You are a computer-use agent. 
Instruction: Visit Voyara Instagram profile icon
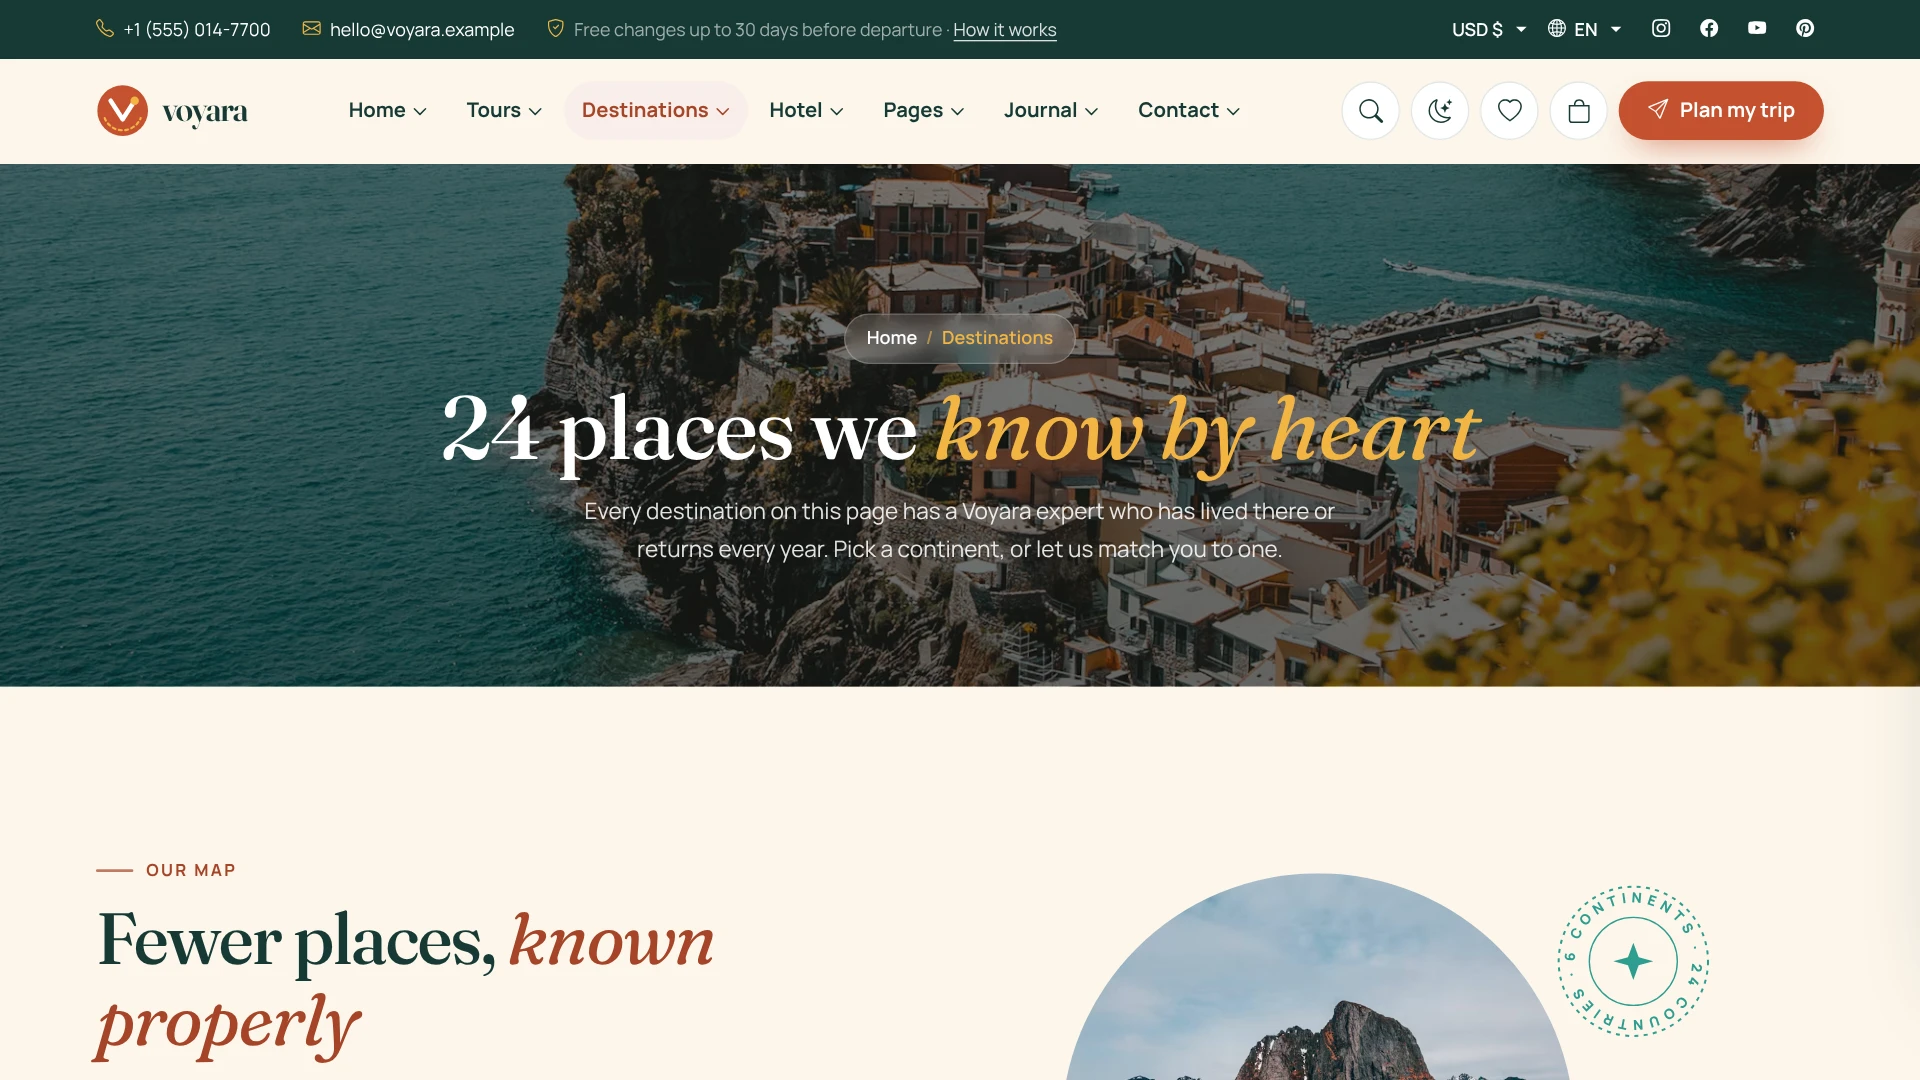pyautogui.click(x=1661, y=28)
